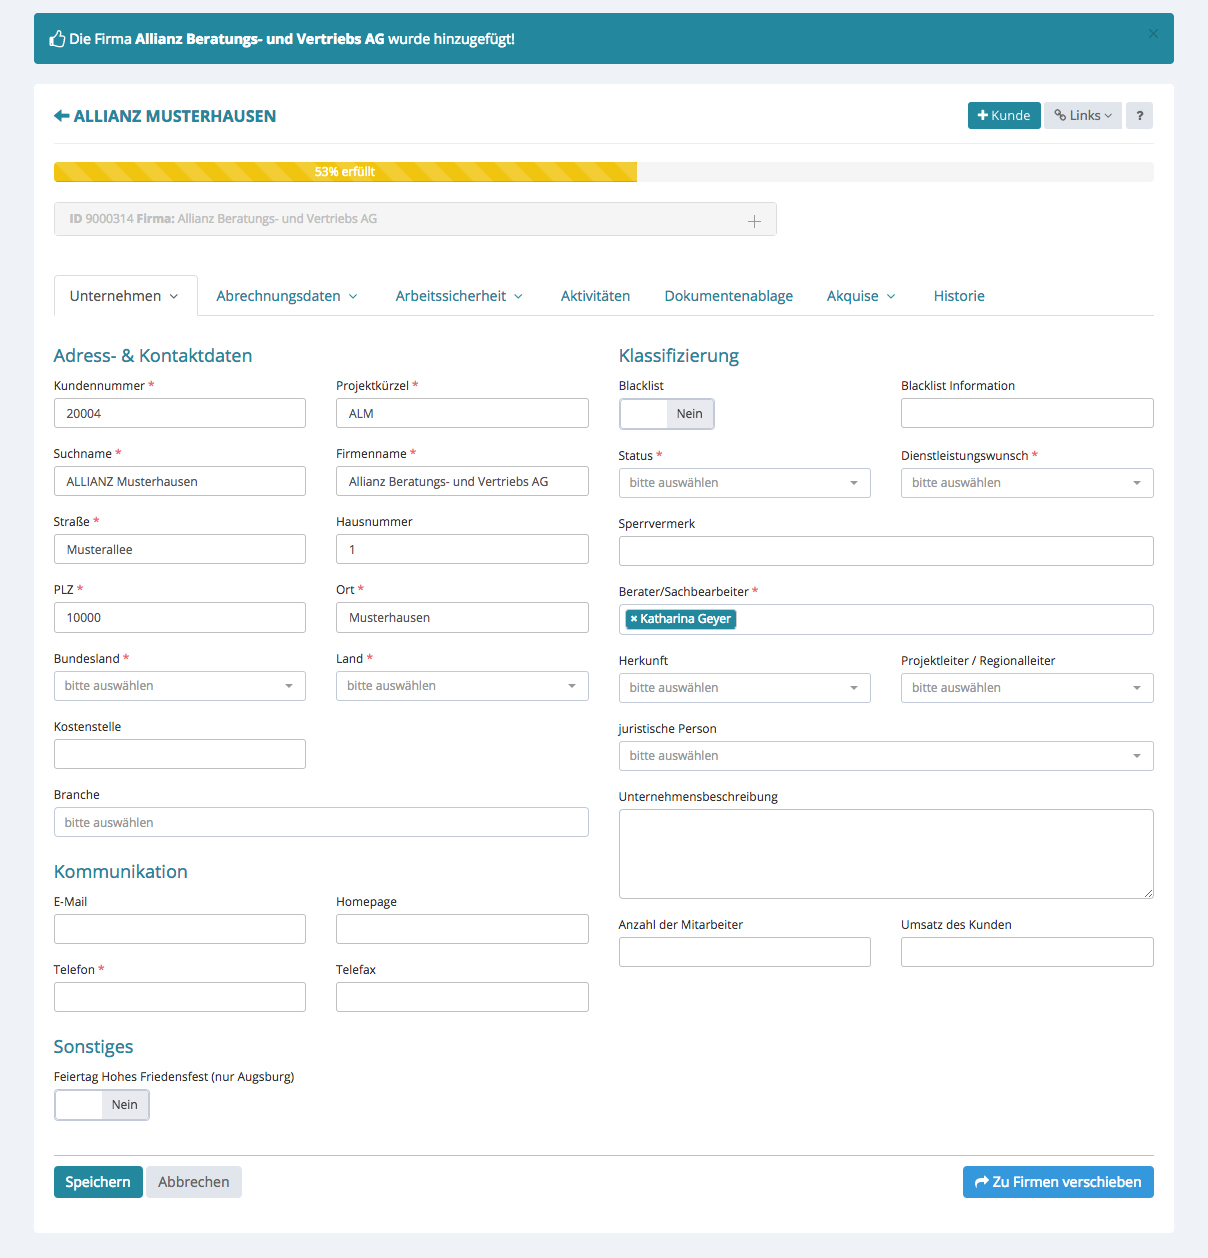This screenshot has height=1258, width=1208.
Task: Click the plus icon in the Firma ID bar
Action: (754, 221)
